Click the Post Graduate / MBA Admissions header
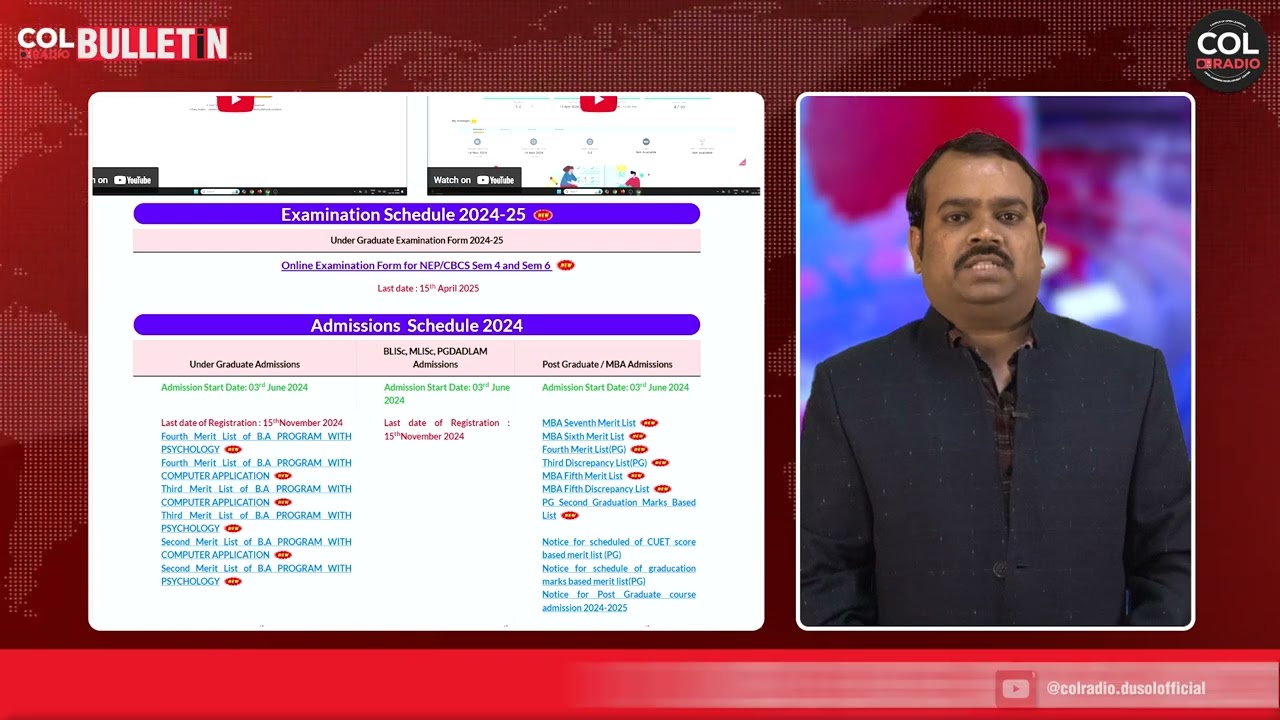The height and width of the screenshot is (720, 1280). [607, 364]
